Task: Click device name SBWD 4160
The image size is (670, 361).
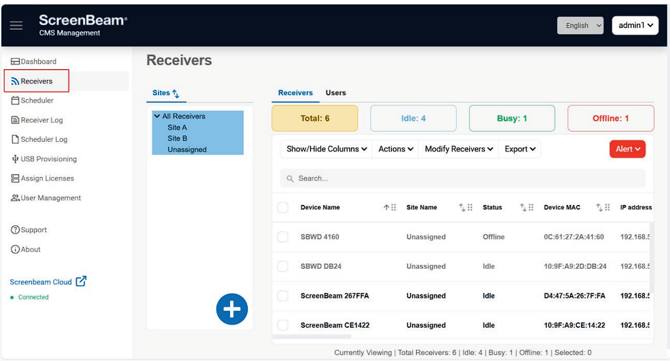Action: pyautogui.click(x=320, y=237)
